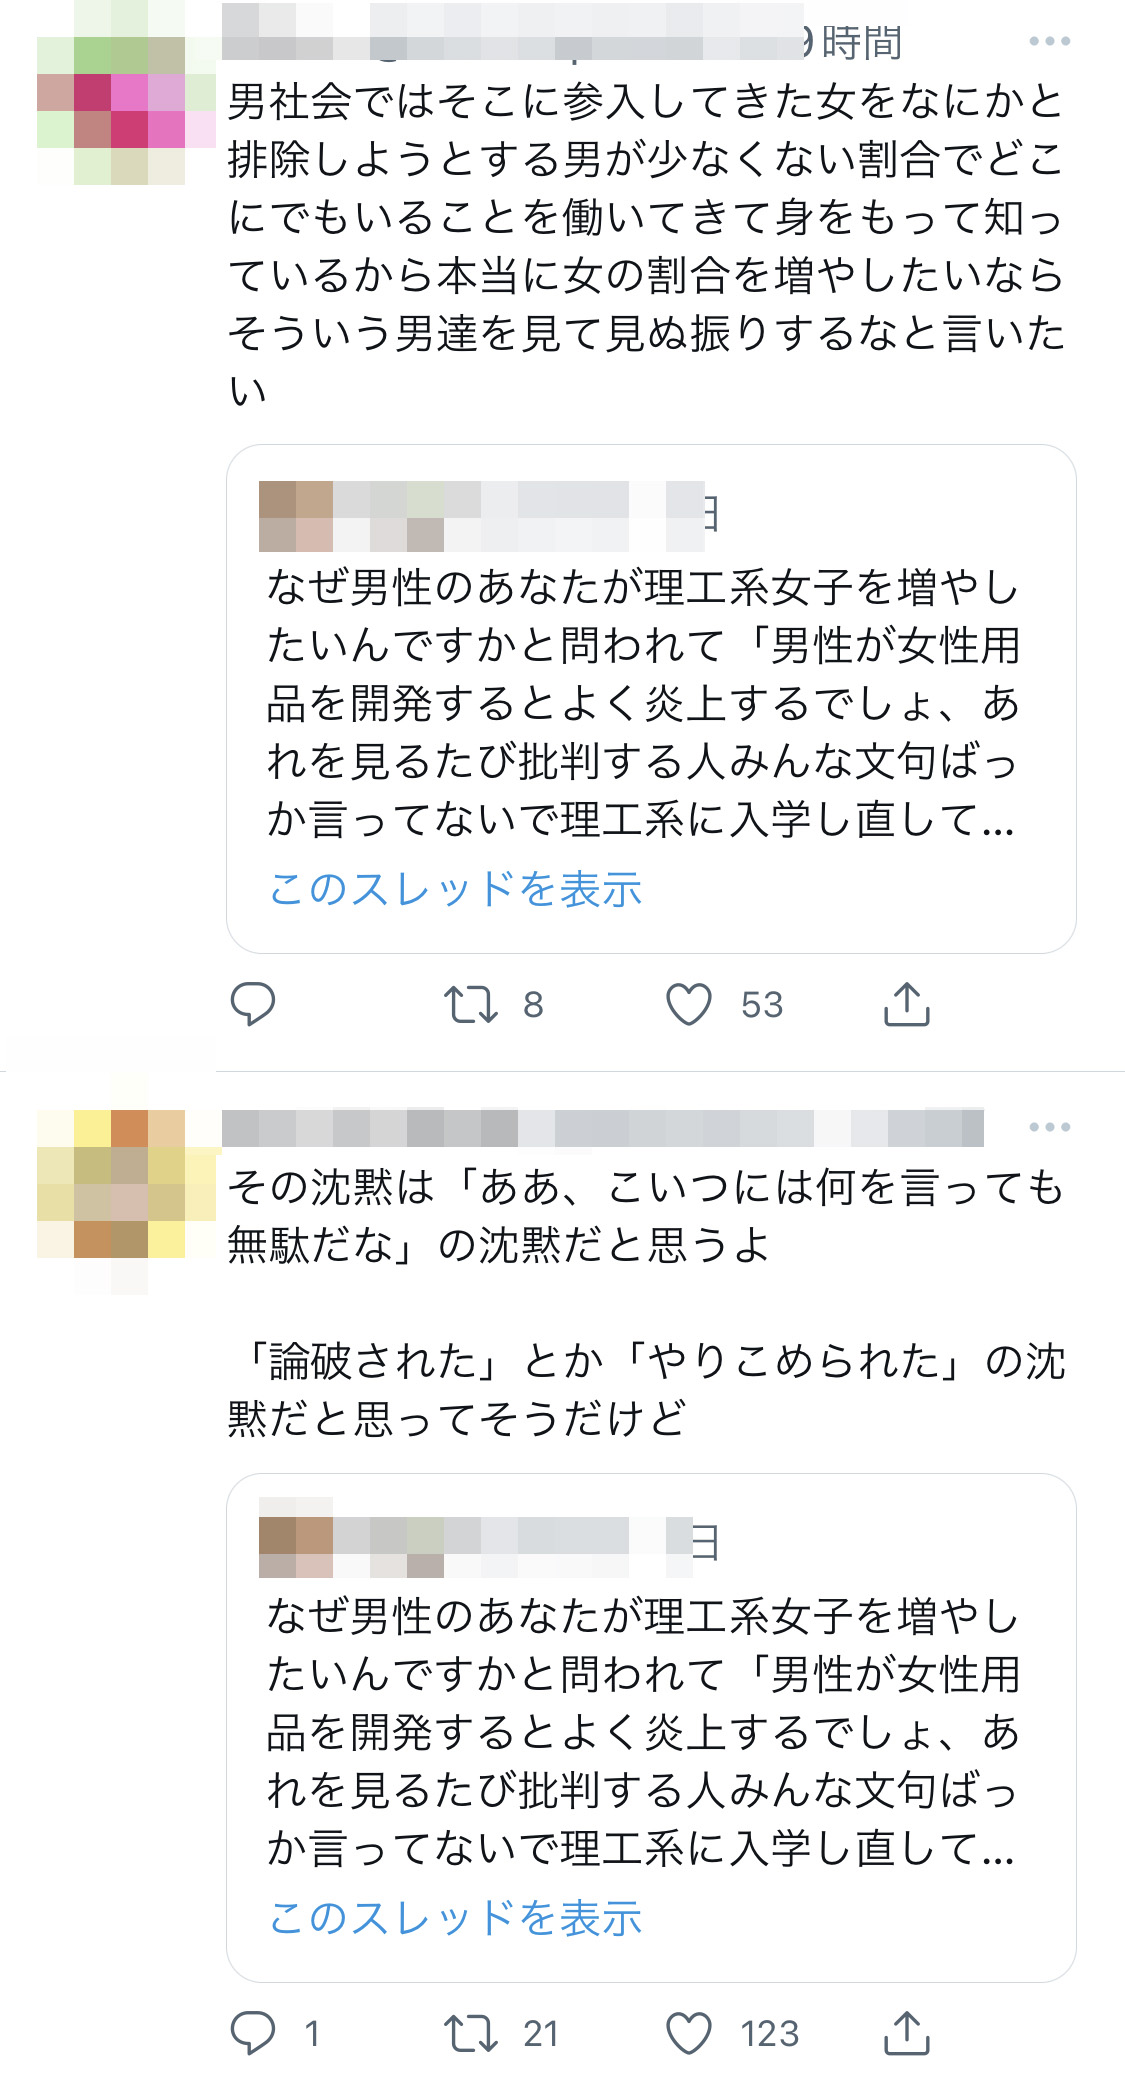Retweet the second tweet with 21 retweets

(471, 2033)
